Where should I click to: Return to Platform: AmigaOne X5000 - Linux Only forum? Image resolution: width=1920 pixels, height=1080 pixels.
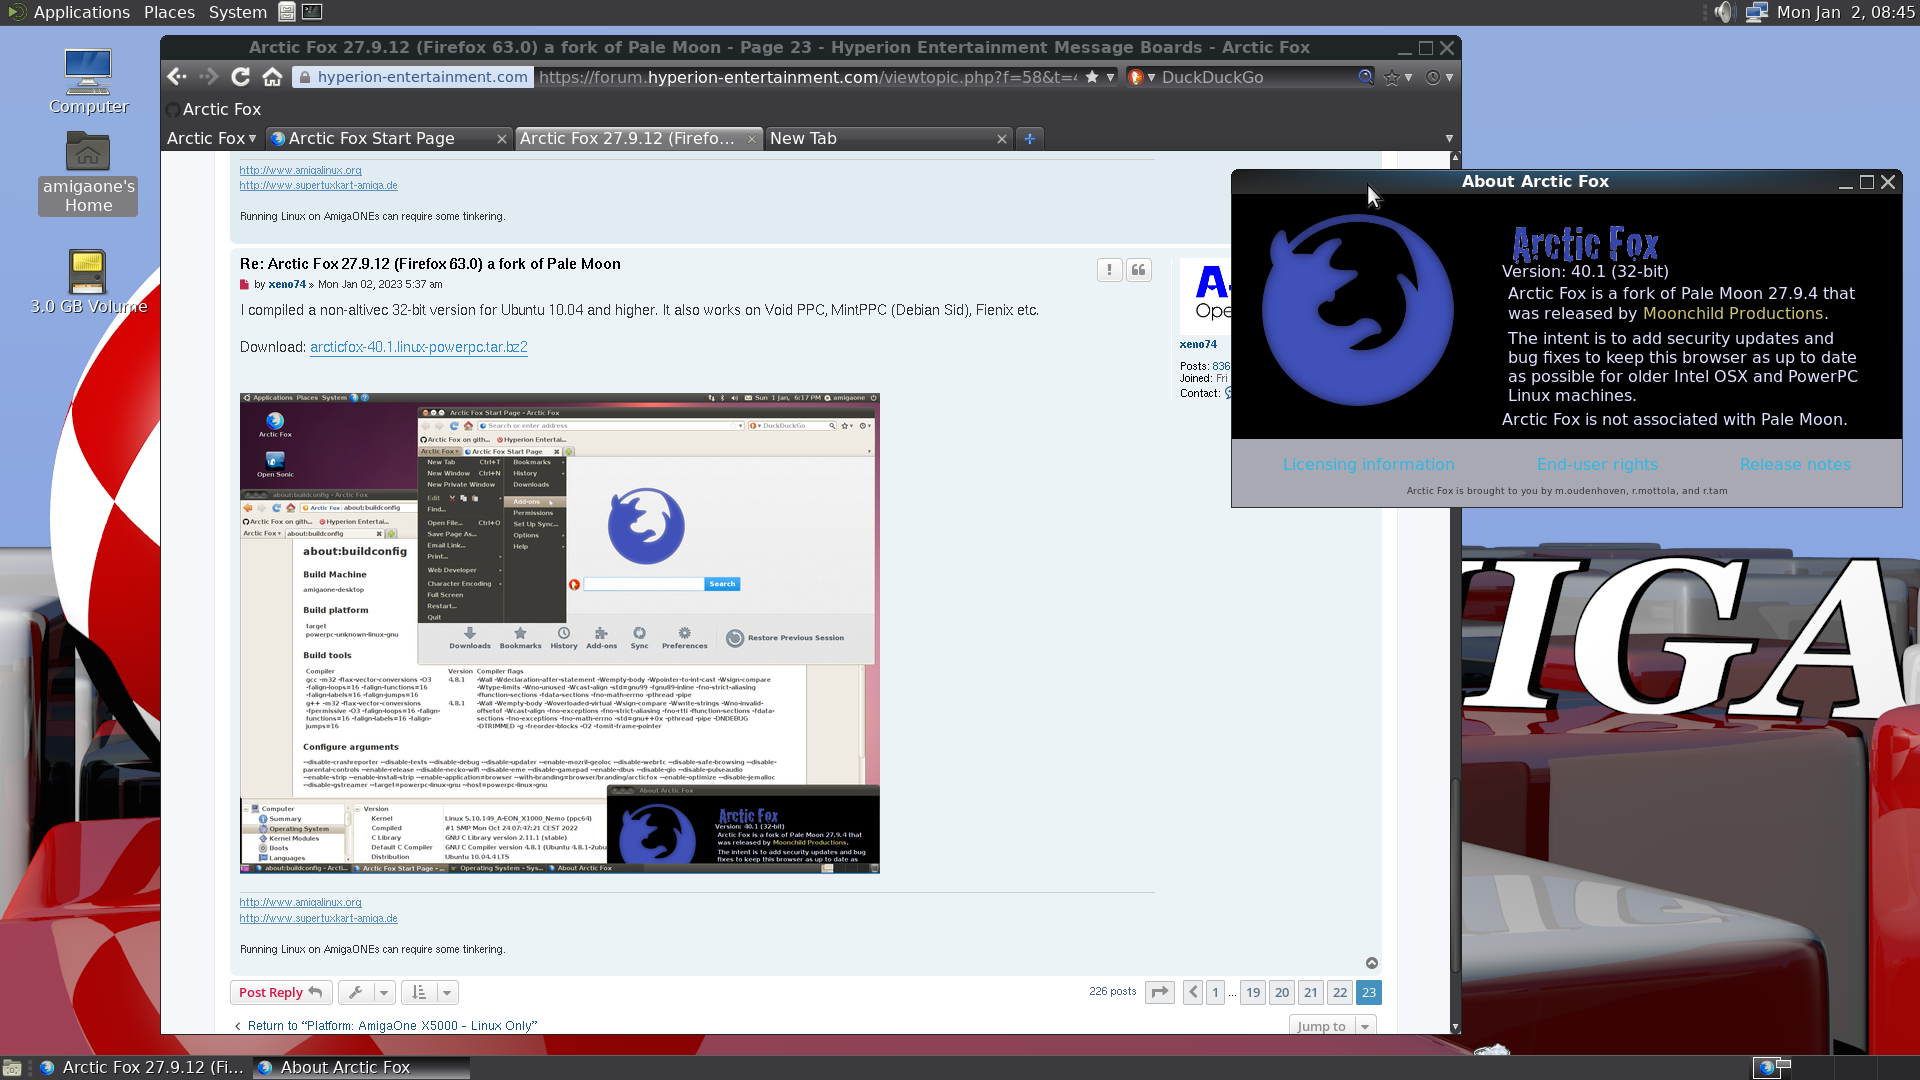coord(392,1026)
